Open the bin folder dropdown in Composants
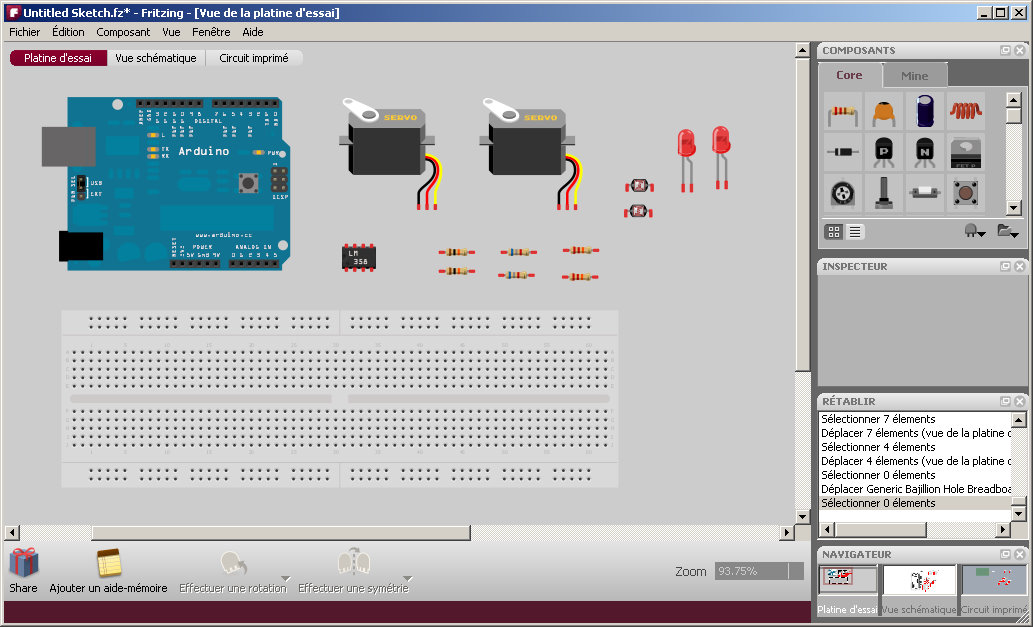Viewport: 1033px width, 627px height. [x=1008, y=231]
